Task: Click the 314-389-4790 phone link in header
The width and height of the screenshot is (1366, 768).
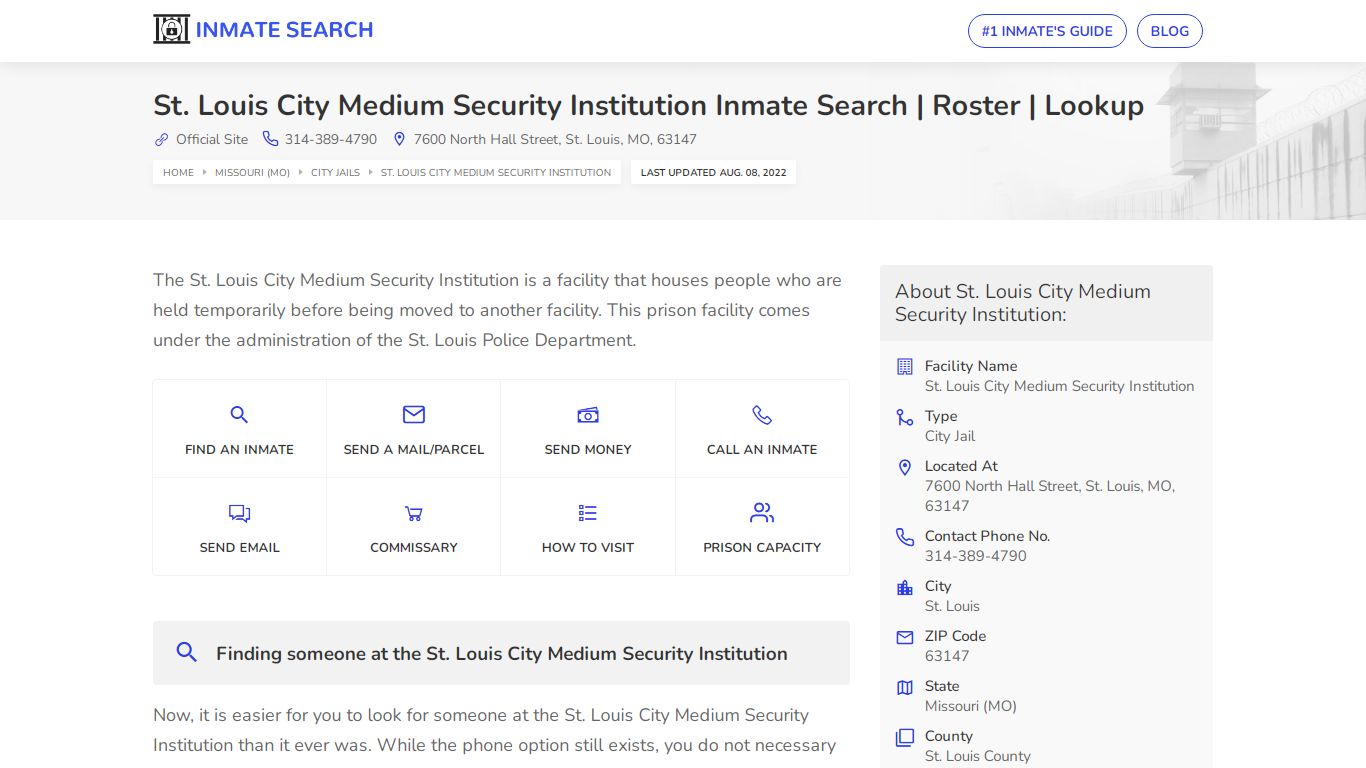Action: 331,139
